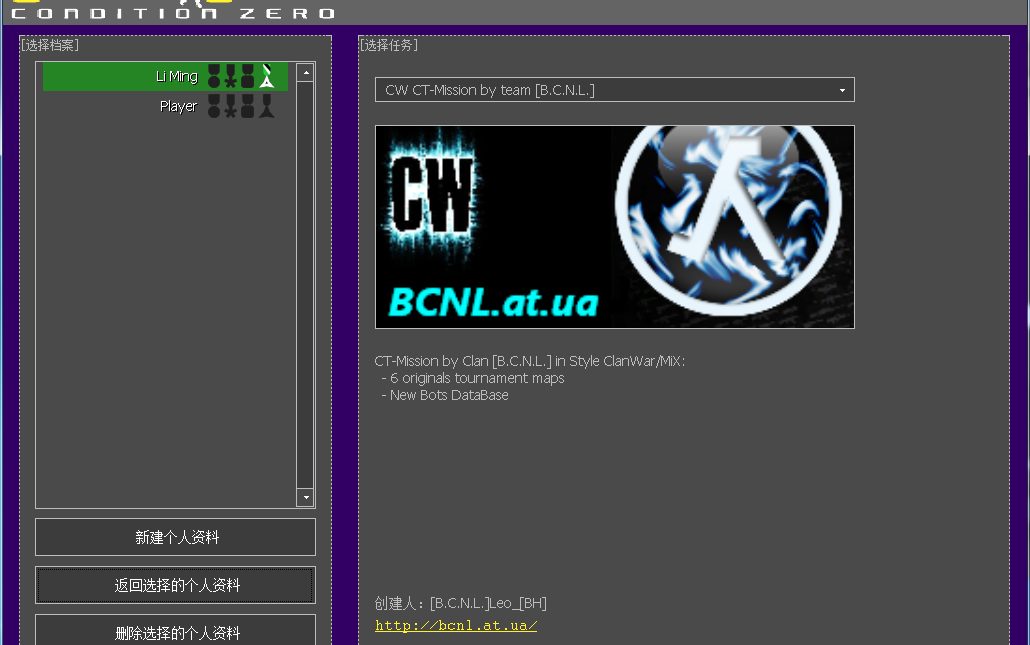Expand the mission selector's arrow
The image size is (1030, 645).
pyautogui.click(x=843, y=89)
